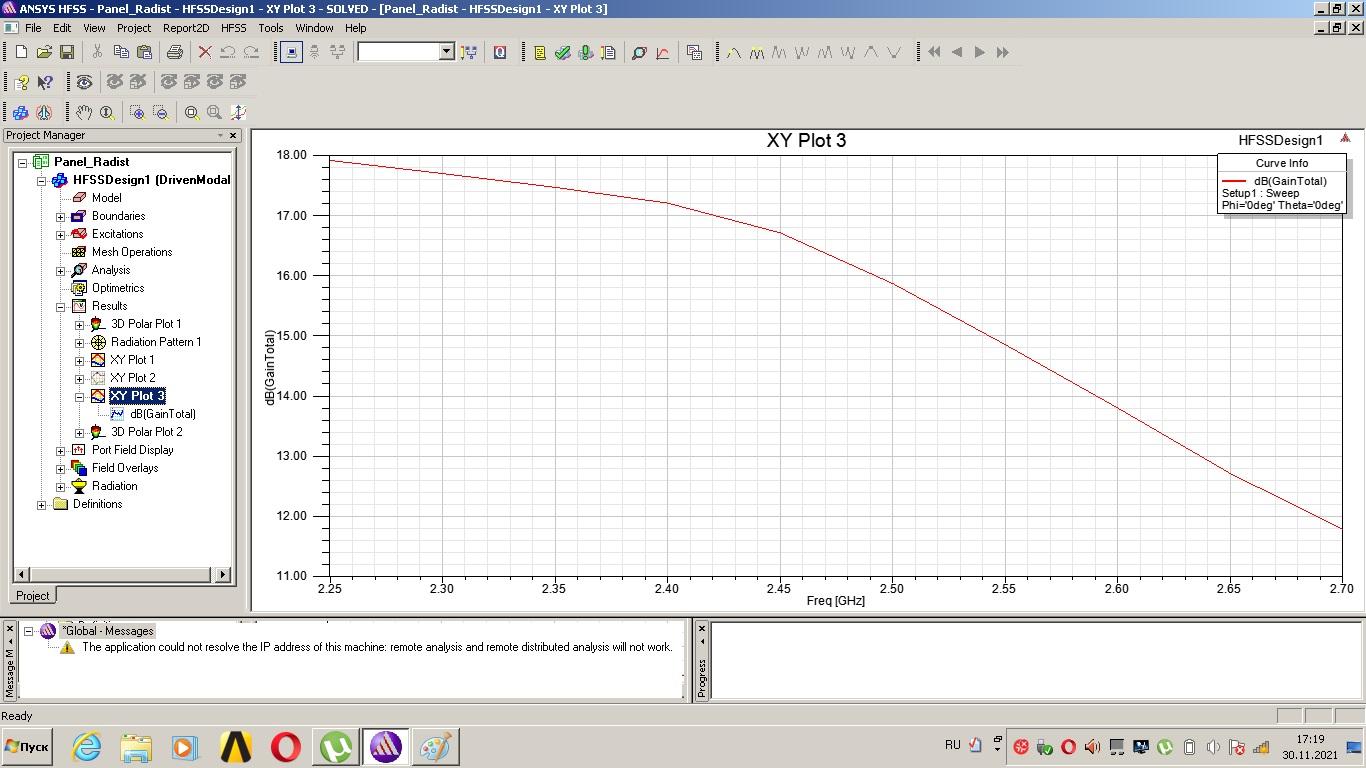Click the Project tab below tree
This screenshot has width=1366, height=768.
tap(32, 596)
